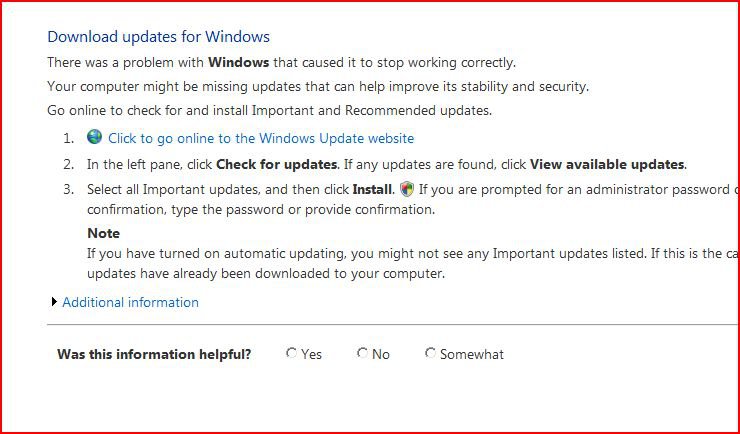Click the Was this information helpful question
Image resolution: width=740 pixels, height=434 pixels.
click(154, 354)
